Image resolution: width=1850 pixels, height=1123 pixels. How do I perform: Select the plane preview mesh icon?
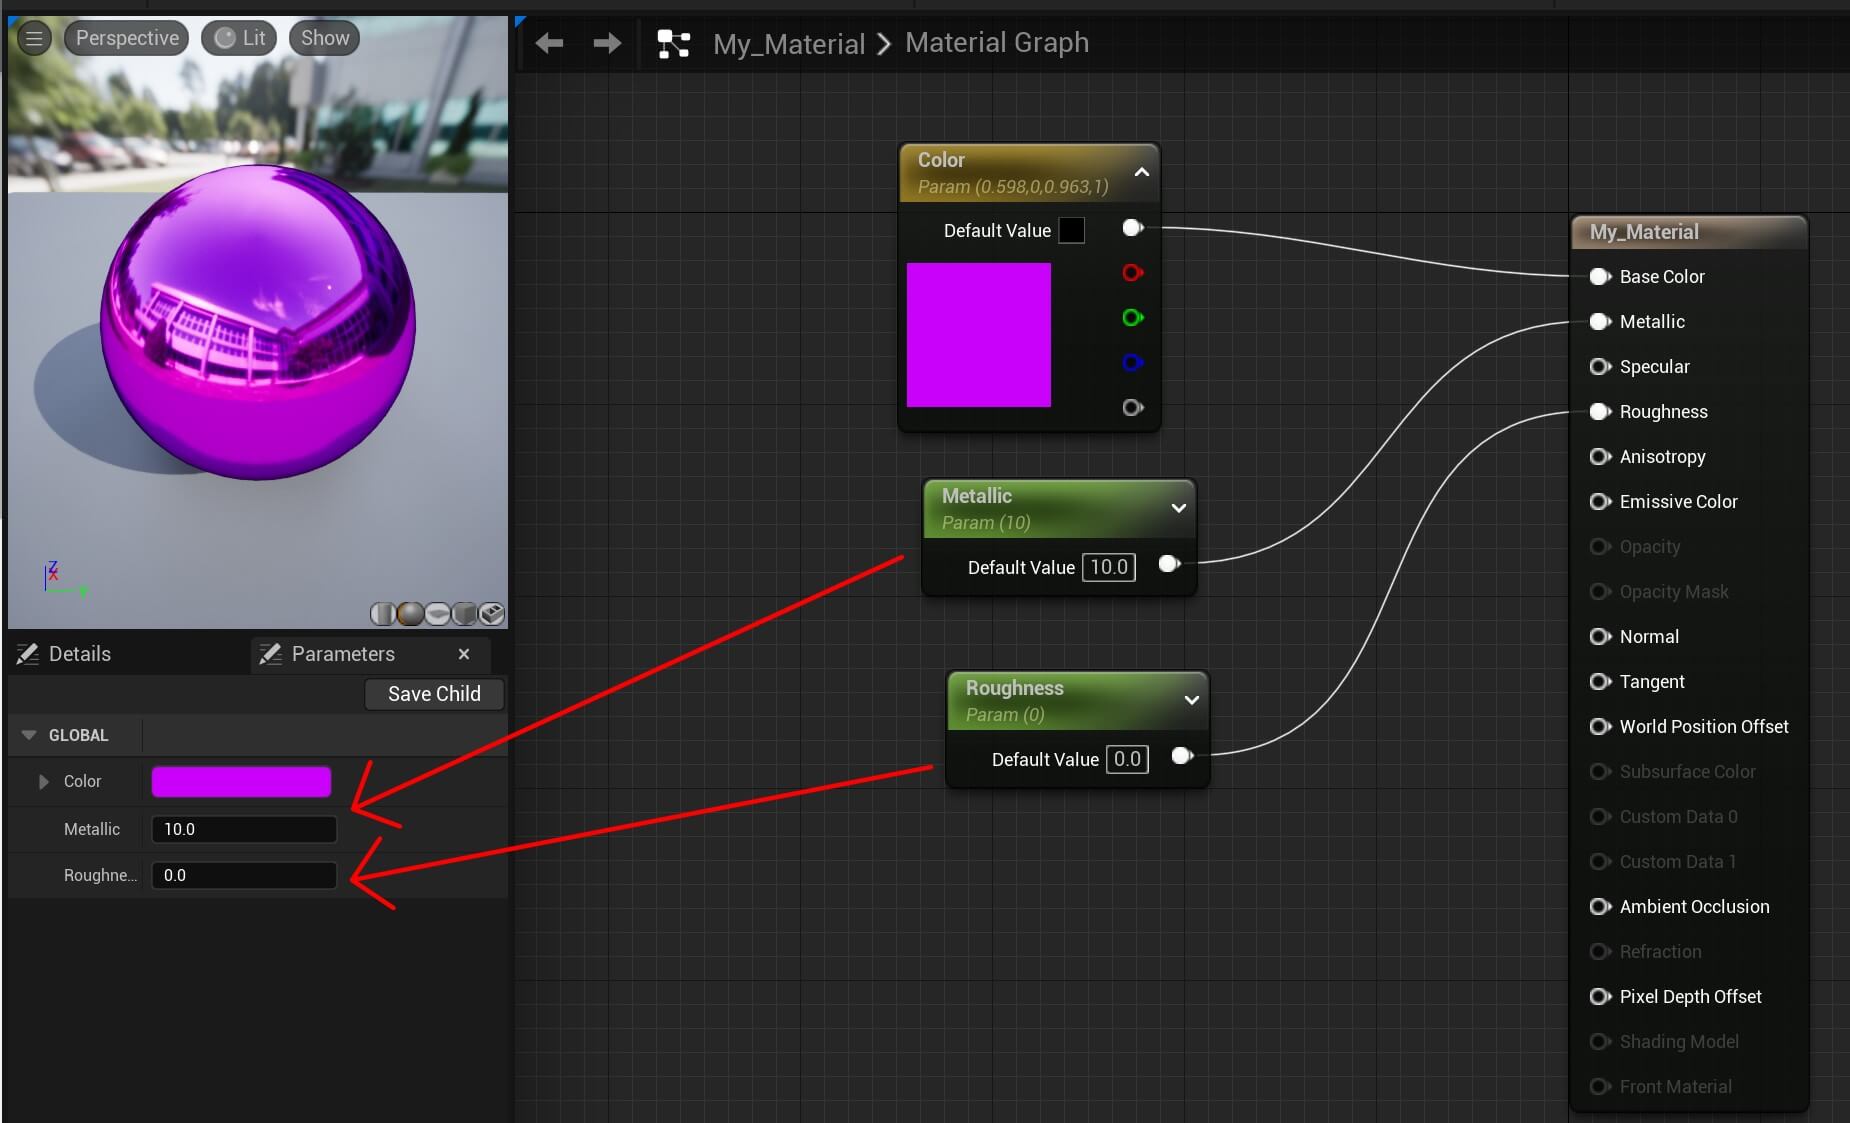pyautogui.click(x=437, y=613)
